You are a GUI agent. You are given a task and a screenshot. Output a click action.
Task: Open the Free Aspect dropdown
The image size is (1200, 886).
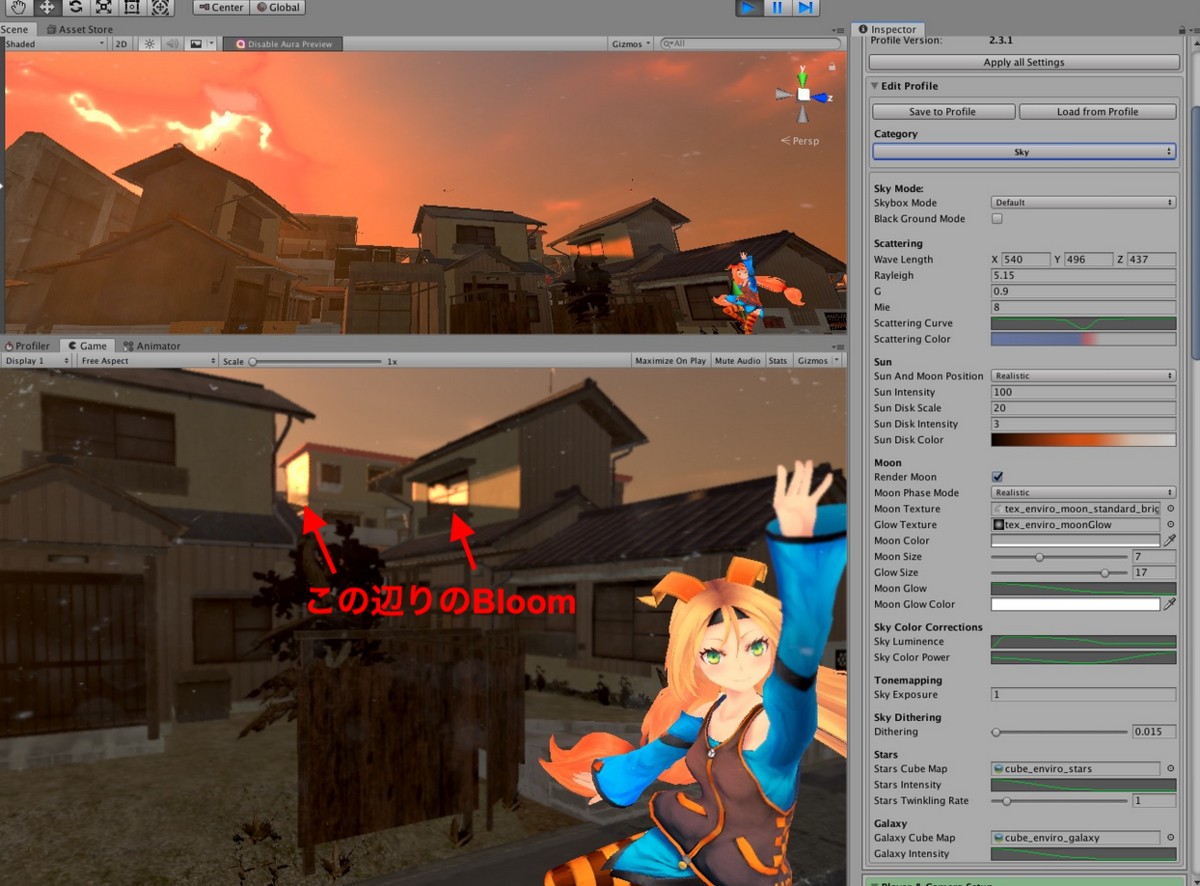147,361
